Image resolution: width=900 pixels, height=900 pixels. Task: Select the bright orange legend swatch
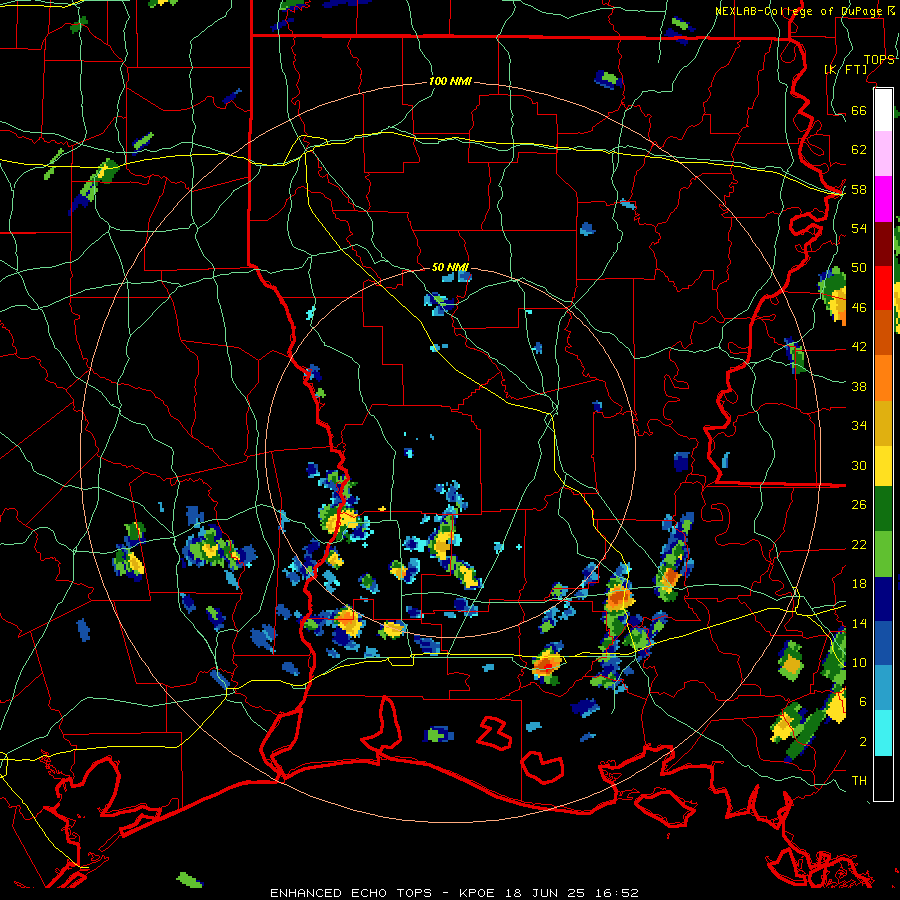883,377
